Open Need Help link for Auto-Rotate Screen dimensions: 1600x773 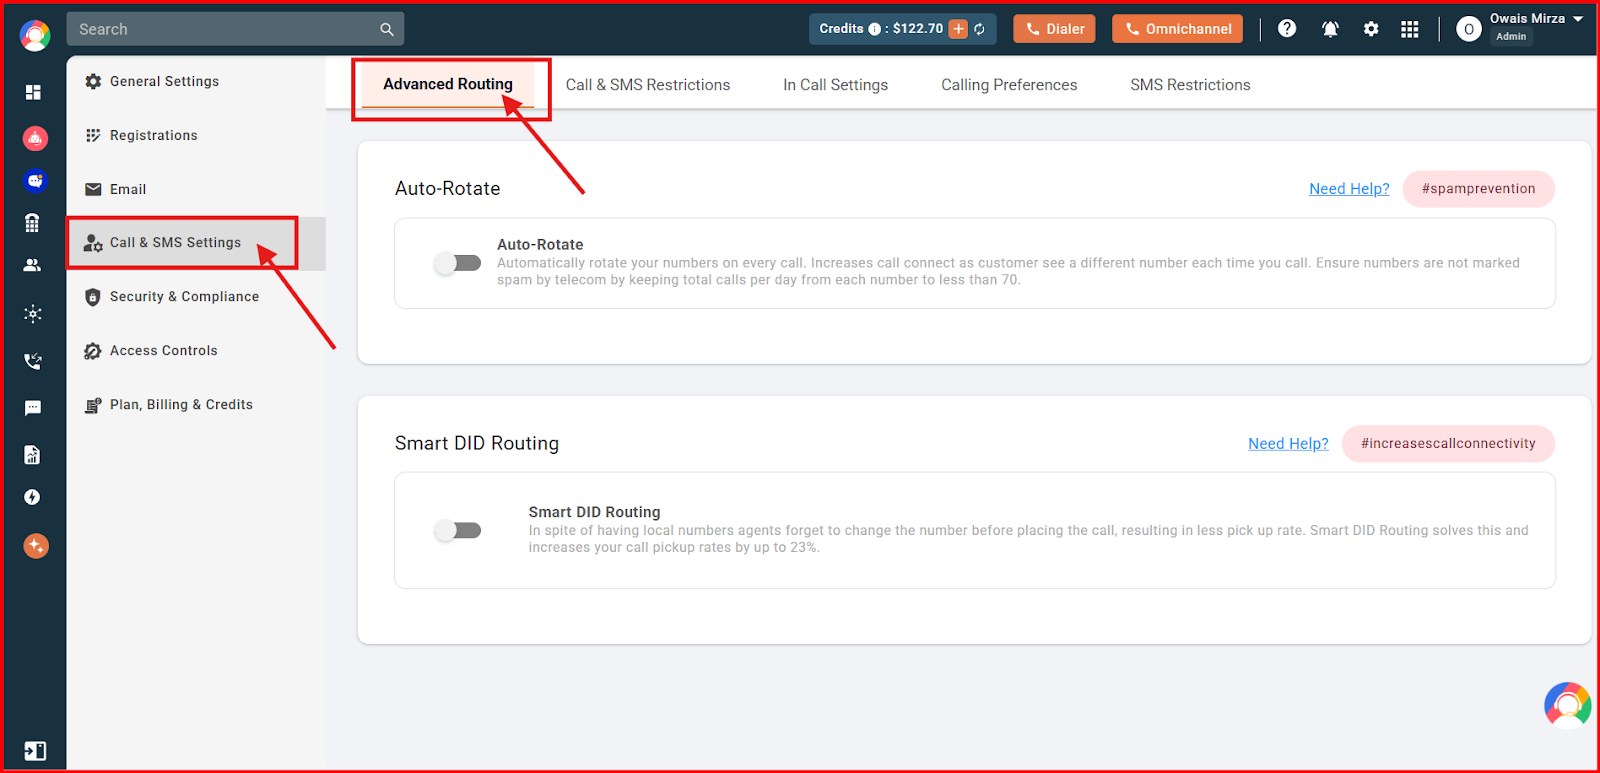click(1349, 189)
